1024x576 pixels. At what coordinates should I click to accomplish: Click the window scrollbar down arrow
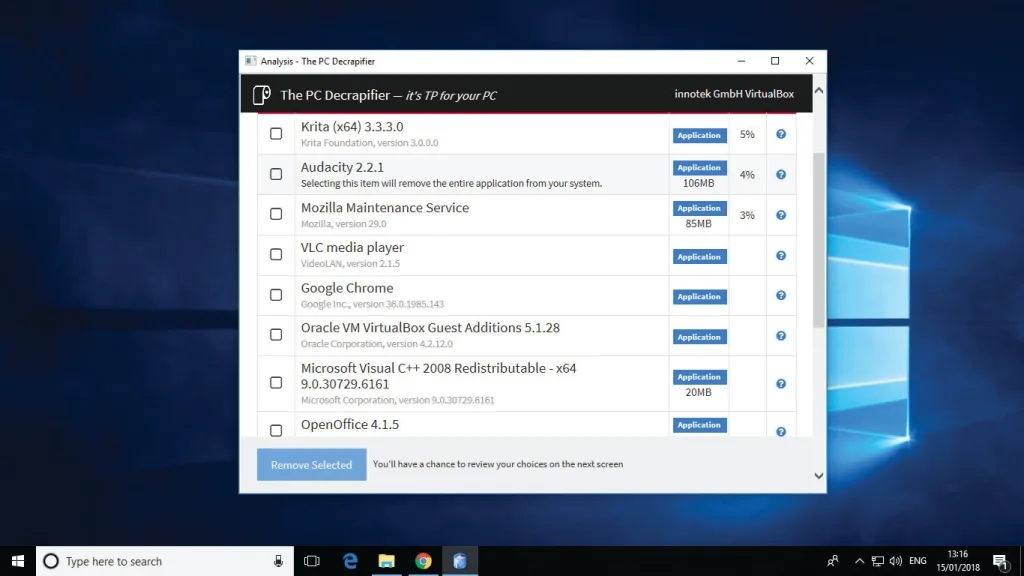coord(819,476)
